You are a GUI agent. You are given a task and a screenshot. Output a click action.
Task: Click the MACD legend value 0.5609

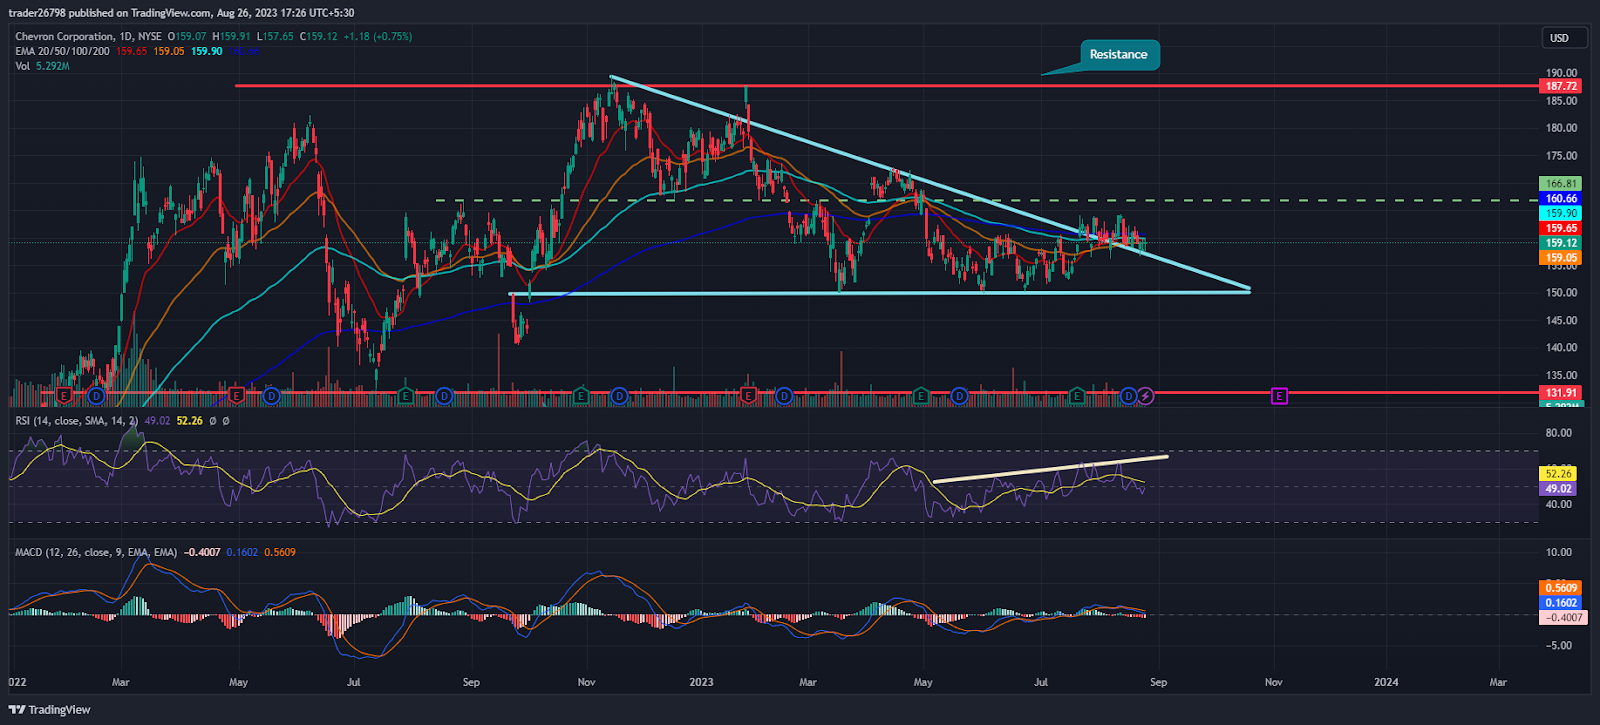coord(280,552)
